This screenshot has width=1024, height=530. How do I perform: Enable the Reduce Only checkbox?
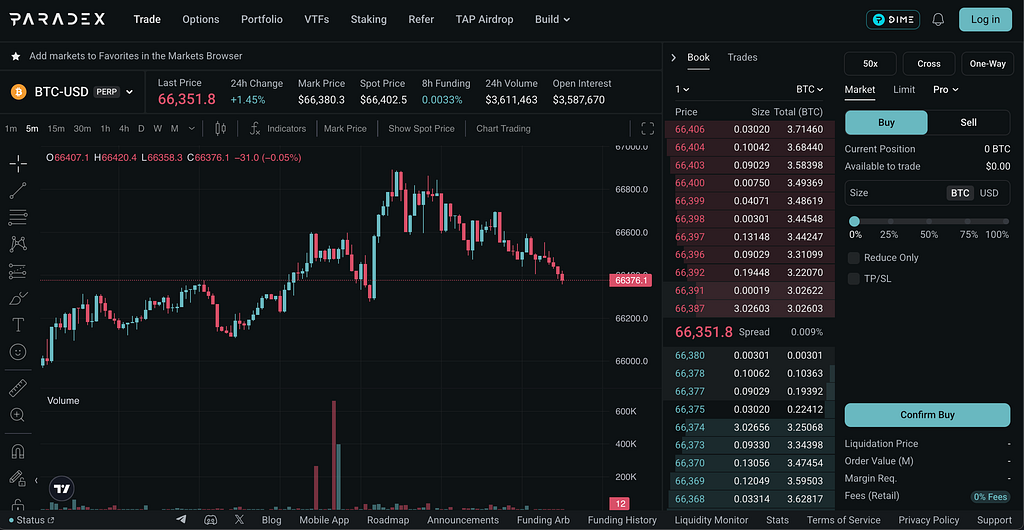tap(854, 258)
